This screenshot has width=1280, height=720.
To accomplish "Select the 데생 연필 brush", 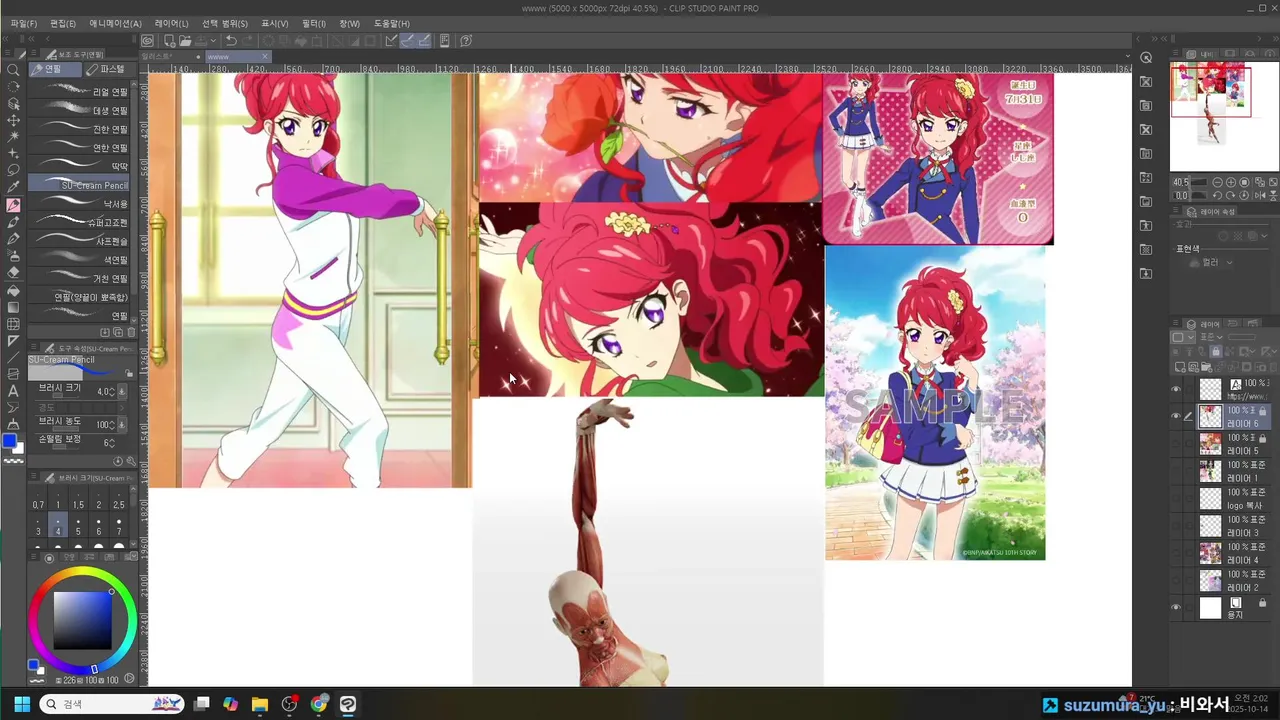I will click(81, 111).
